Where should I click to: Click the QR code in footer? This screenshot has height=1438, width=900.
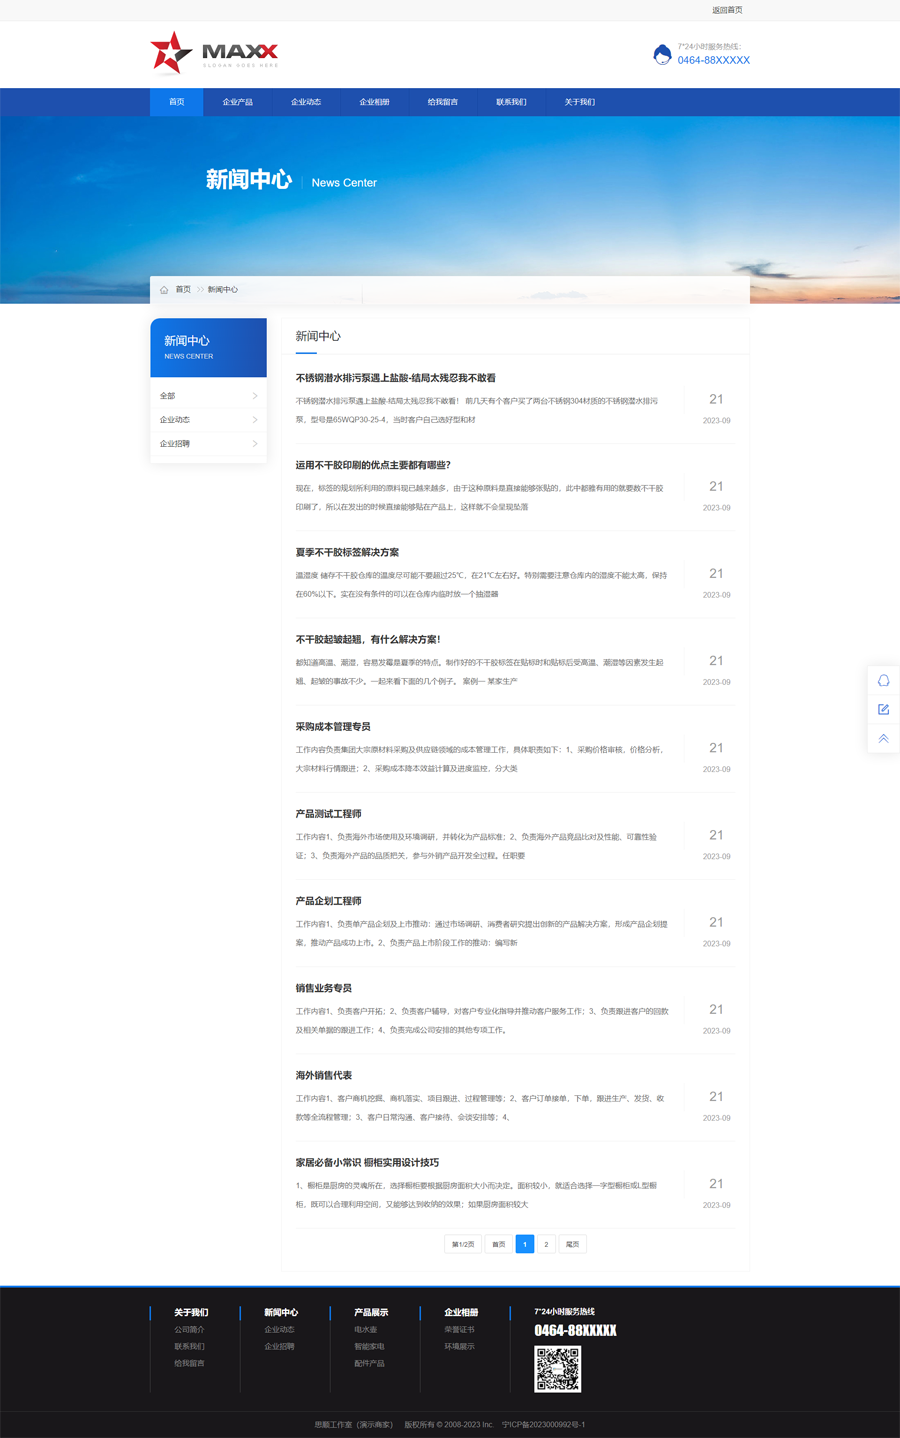pos(557,1369)
